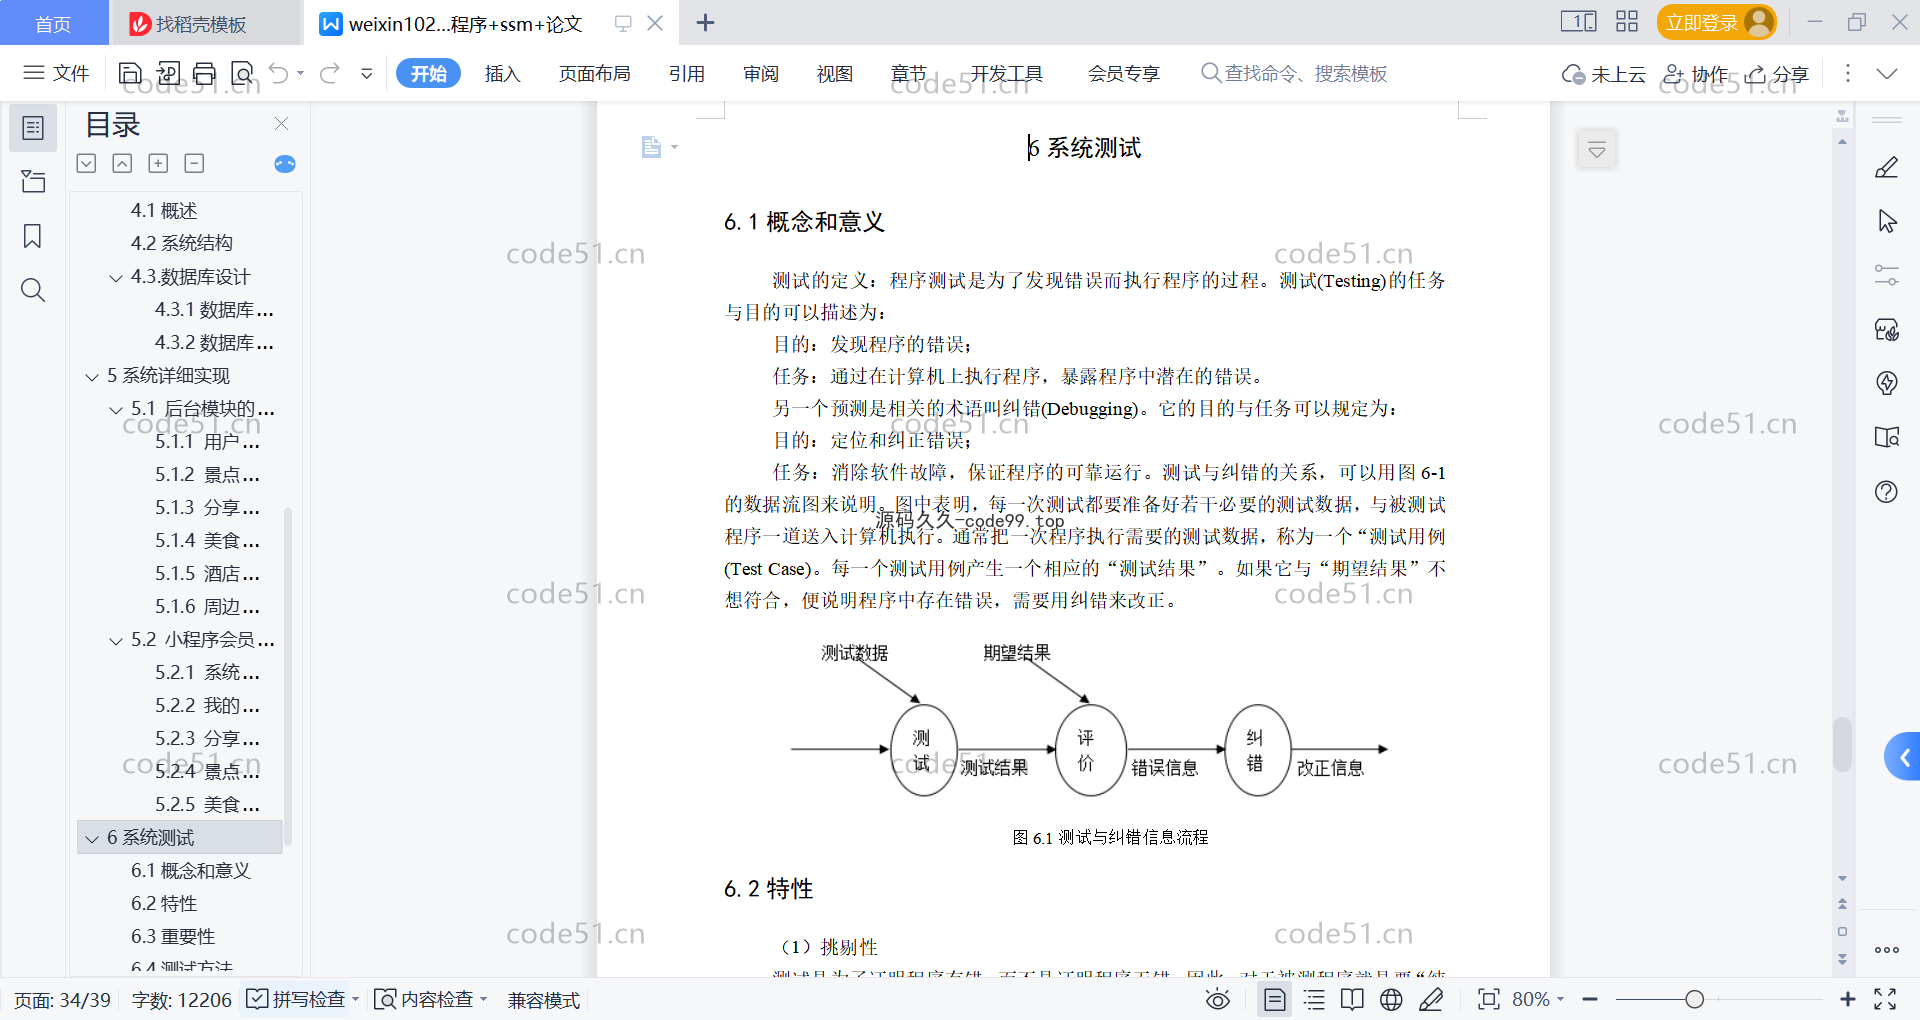The image size is (1920, 1020).
Task: Open the reading book icon in right sidebar
Action: tap(1886, 437)
